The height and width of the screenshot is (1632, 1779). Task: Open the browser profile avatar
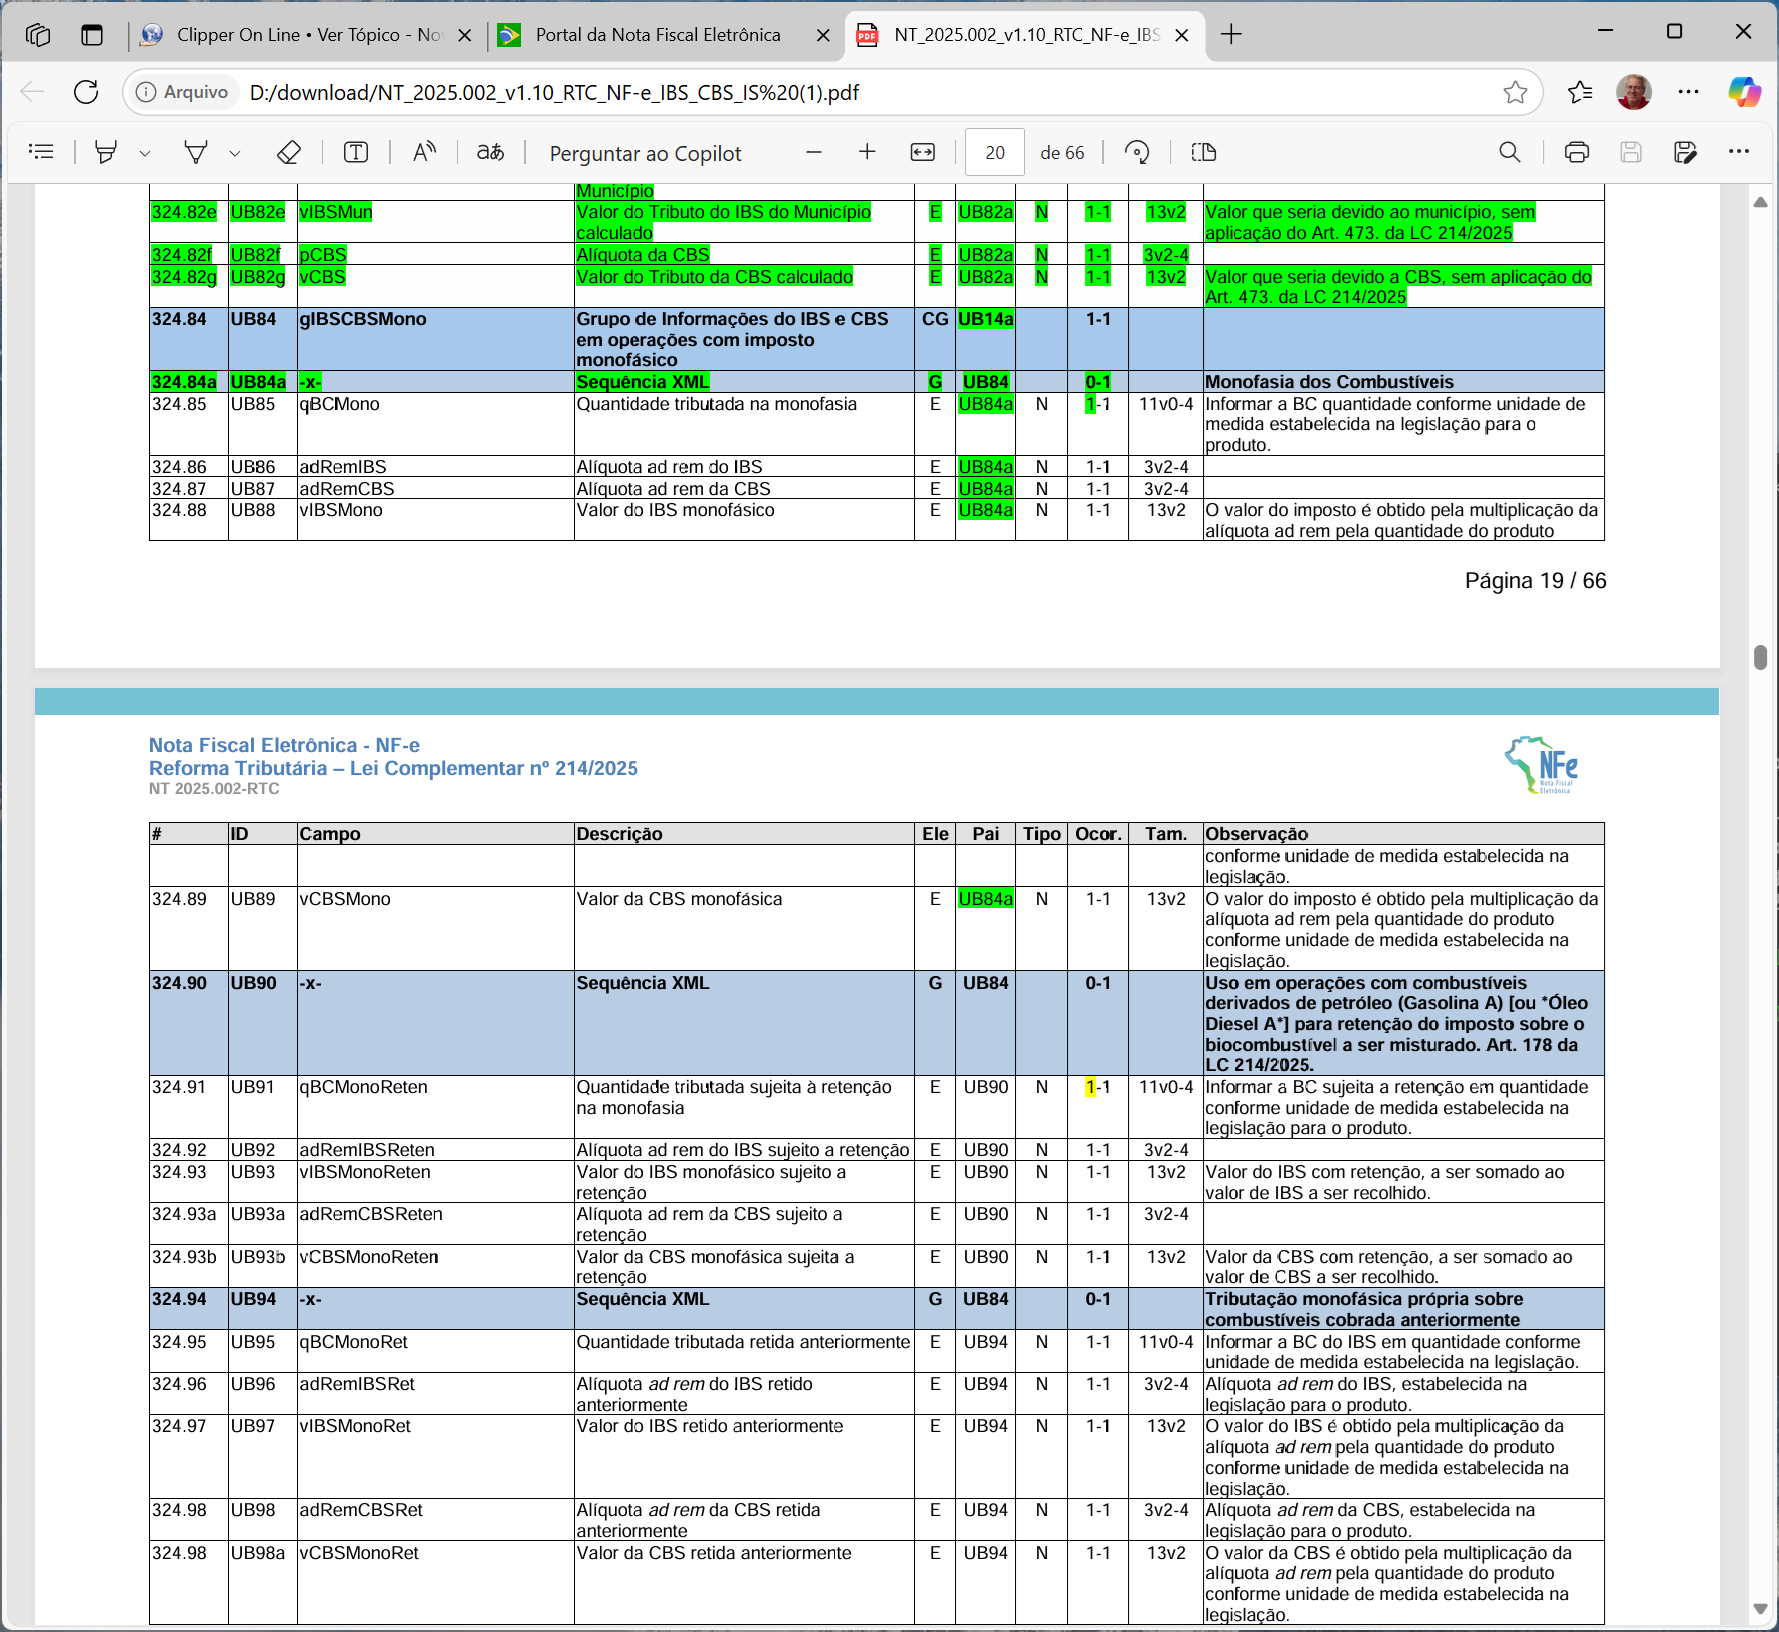[1634, 93]
